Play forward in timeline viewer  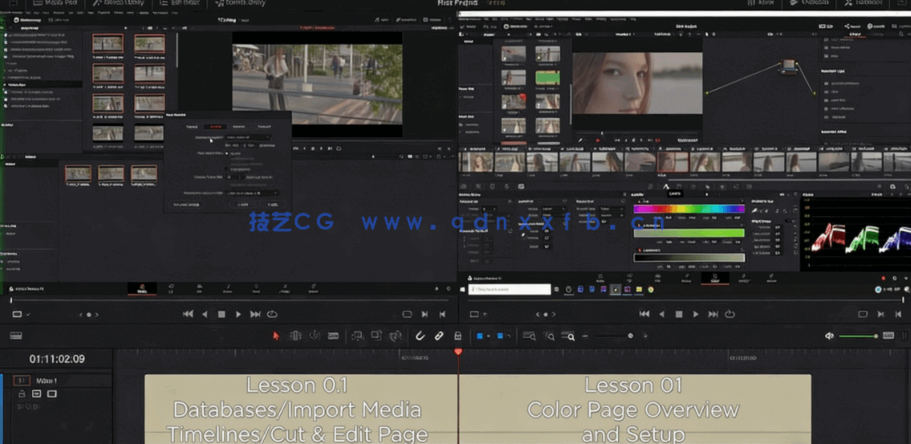[x=695, y=314]
